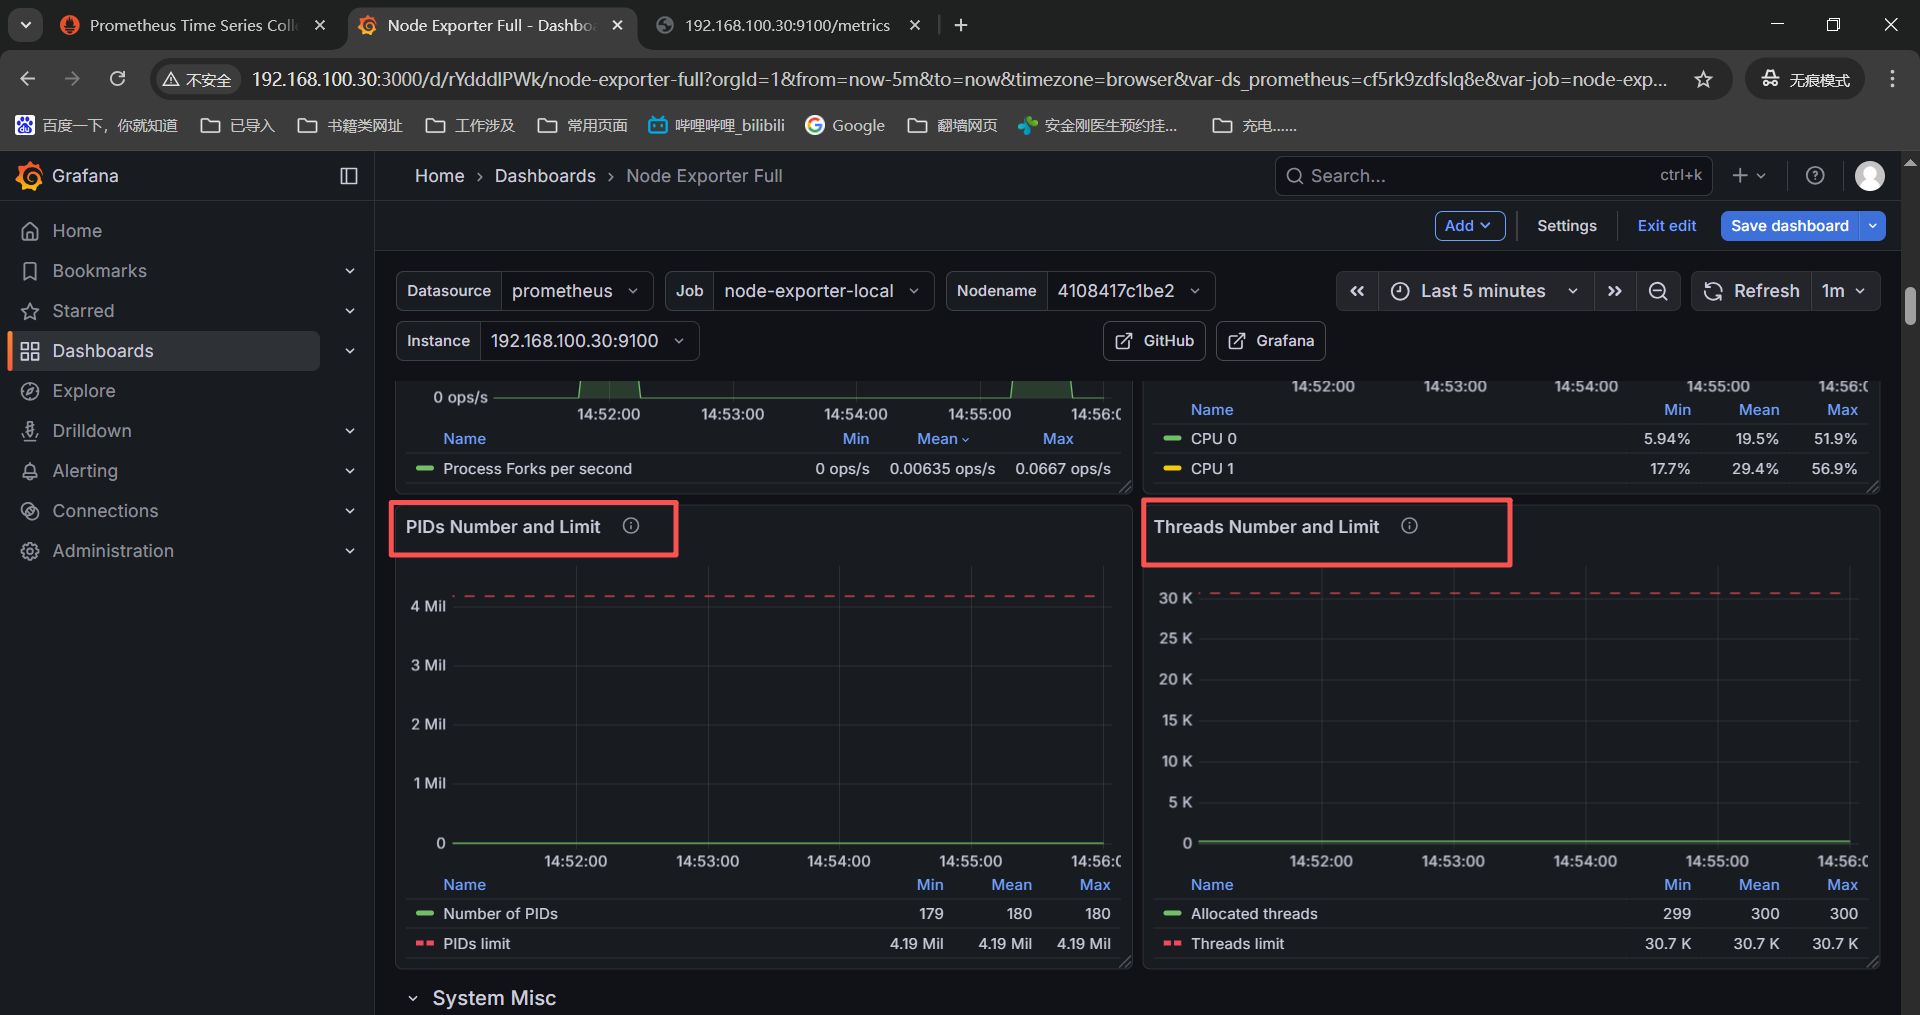Screen dimensions: 1920x1015
Task: Shift time range backwards
Action: click(1357, 291)
